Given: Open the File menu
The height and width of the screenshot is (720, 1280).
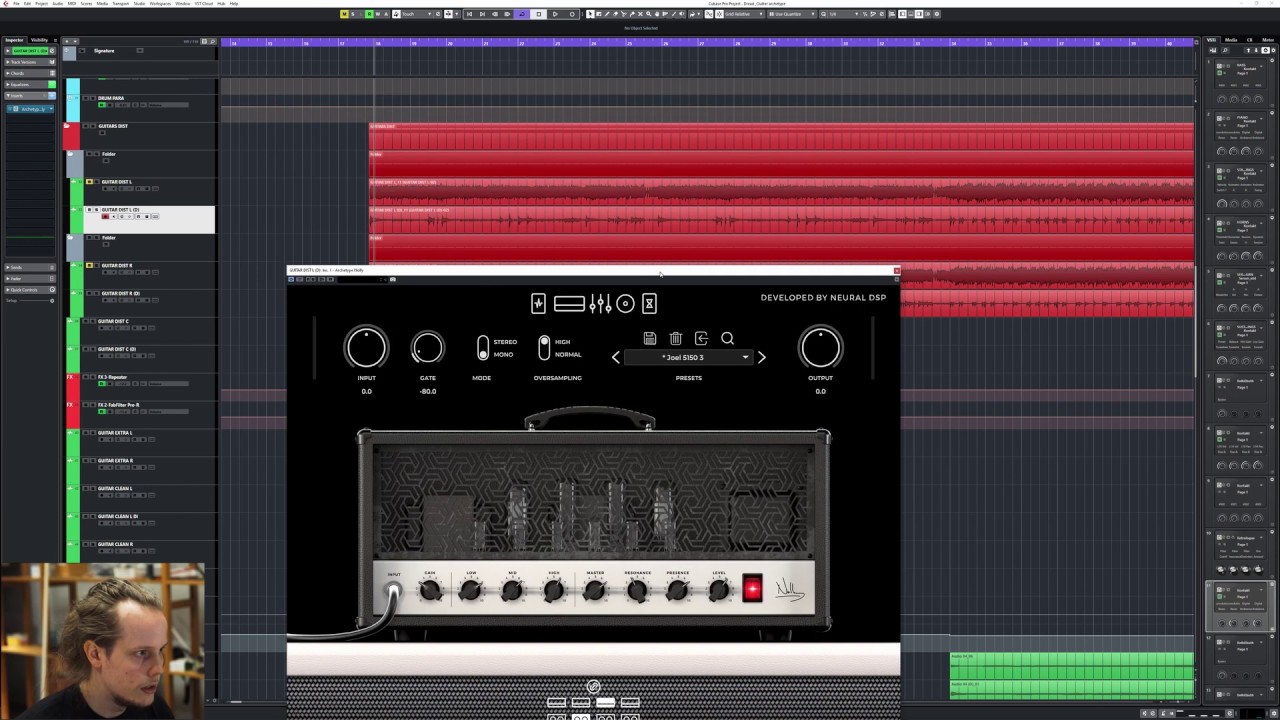Looking at the screenshot, I should tap(16, 4).
